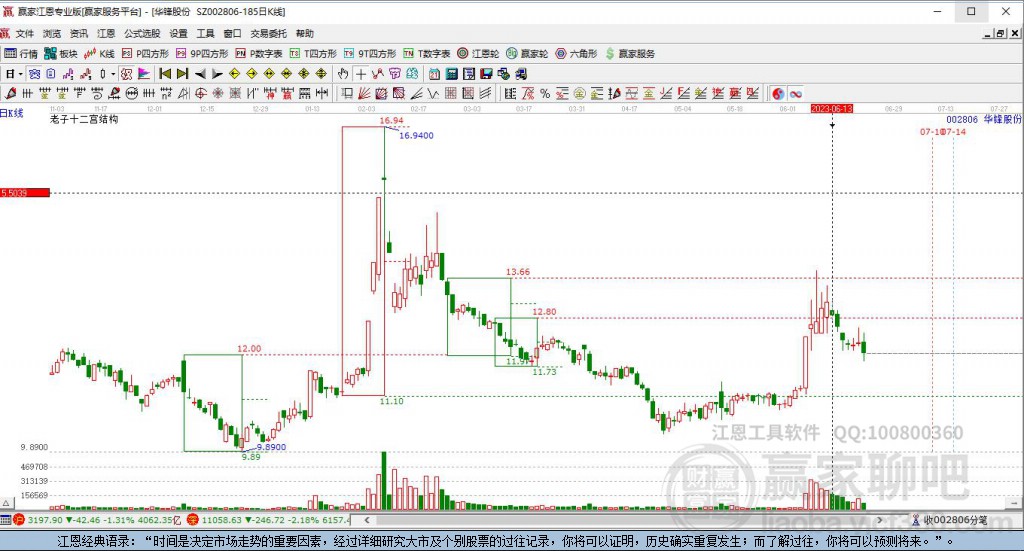Click the red grid square icon
The height and width of the screenshot is (551, 1024).
point(451,93)
